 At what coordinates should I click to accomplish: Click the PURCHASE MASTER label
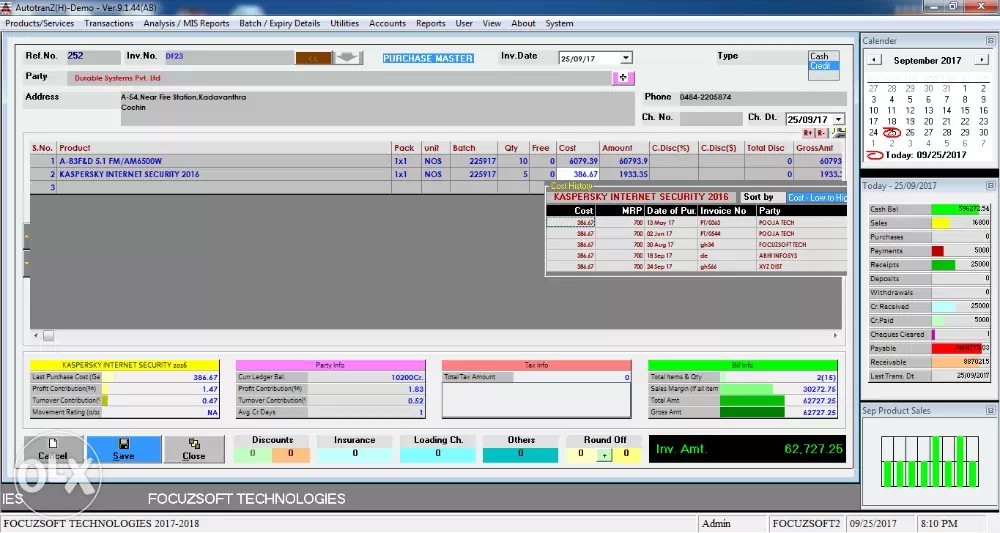coord(428,58)
